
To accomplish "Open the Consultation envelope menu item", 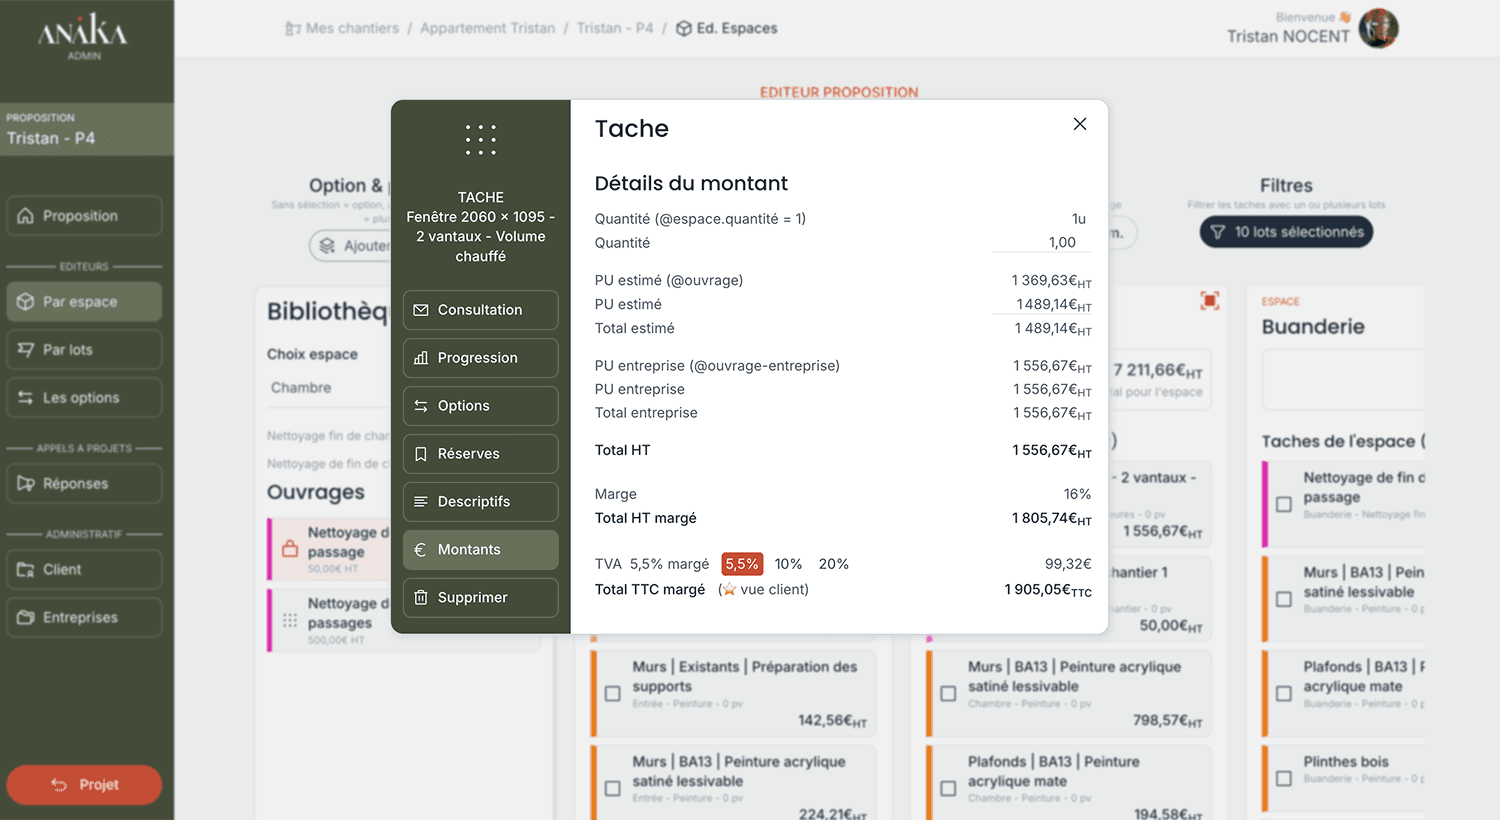I will [480, 310].
